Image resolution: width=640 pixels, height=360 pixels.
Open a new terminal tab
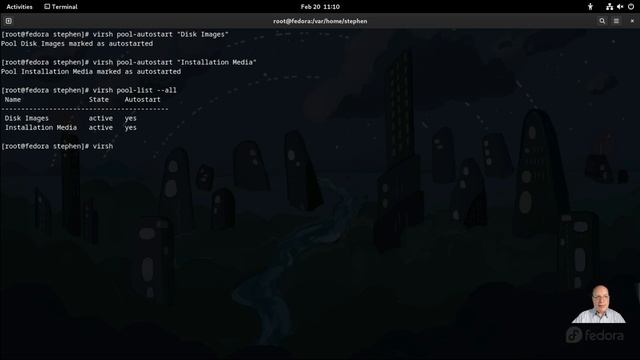(9, 21)
